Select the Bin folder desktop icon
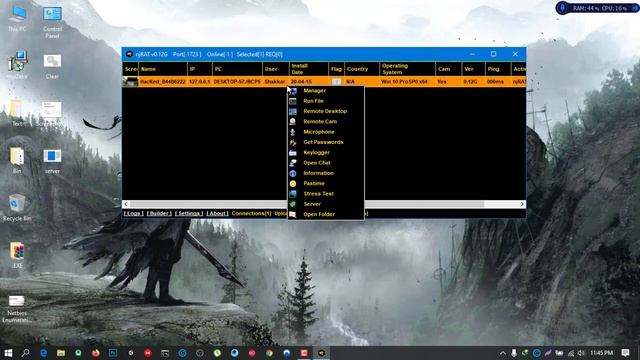 (17, 161)
